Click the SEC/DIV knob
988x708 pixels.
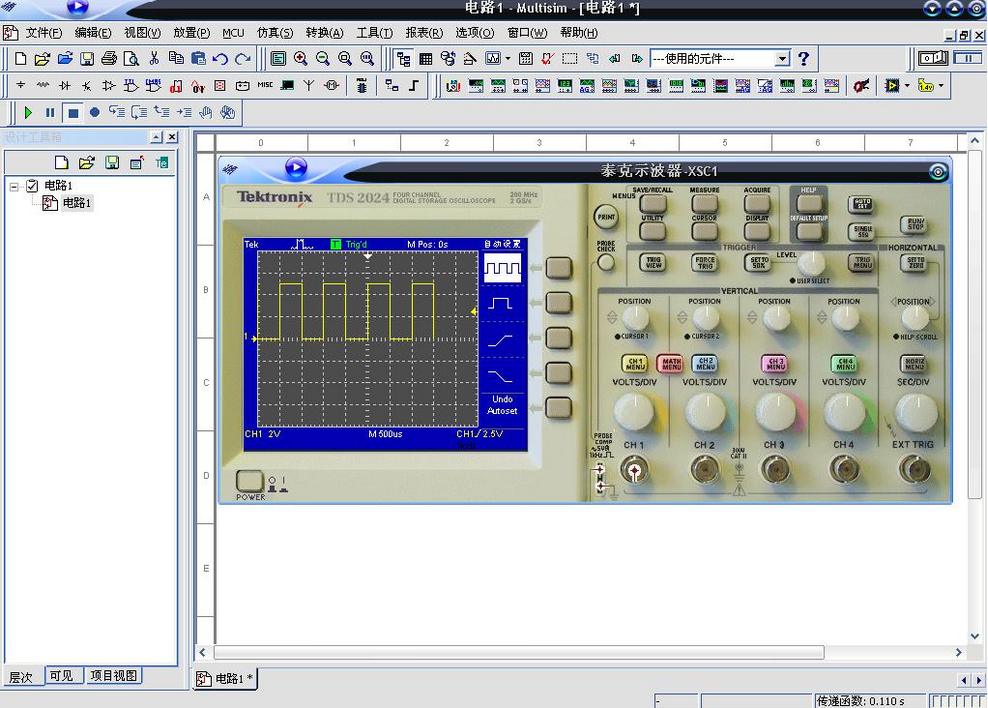916,411
